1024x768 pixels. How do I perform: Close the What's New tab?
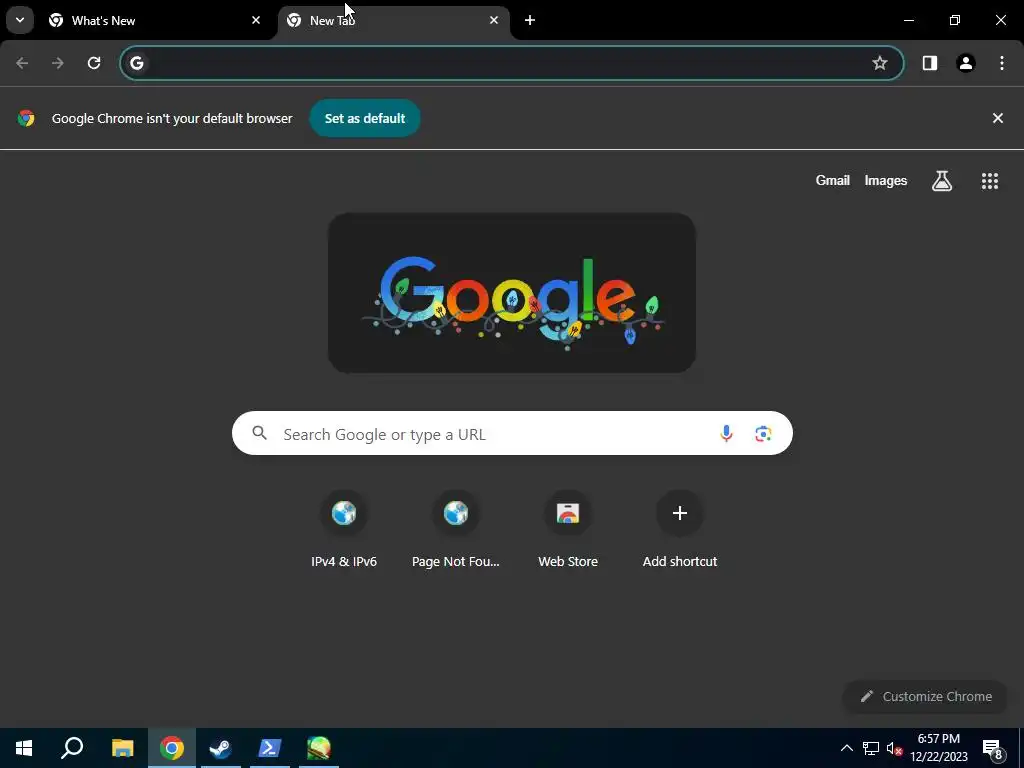pos(256,20)
